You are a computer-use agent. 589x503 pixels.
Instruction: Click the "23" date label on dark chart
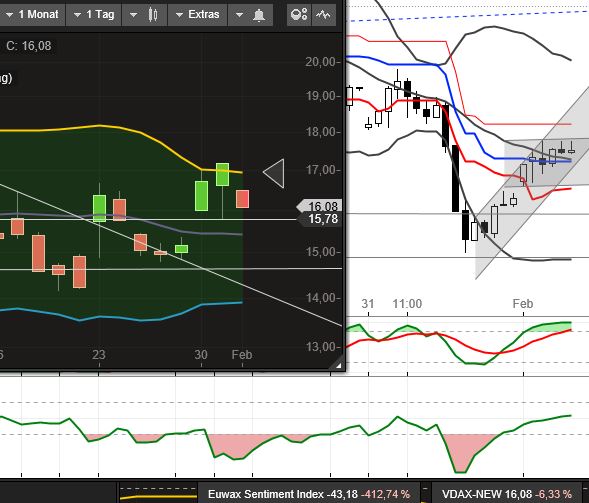click(x=99, y=355)
